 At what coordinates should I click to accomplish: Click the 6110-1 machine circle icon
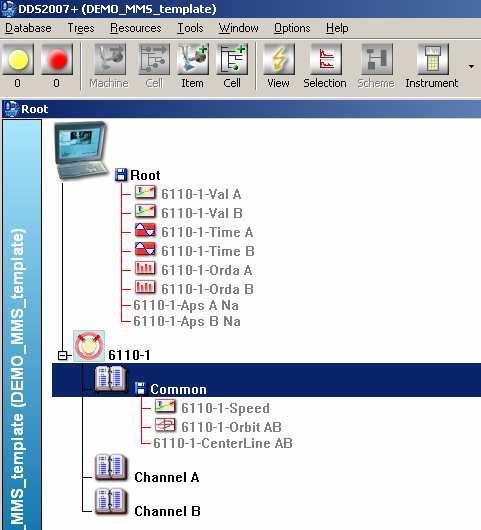pyautogui.click(x=89, y=346)
